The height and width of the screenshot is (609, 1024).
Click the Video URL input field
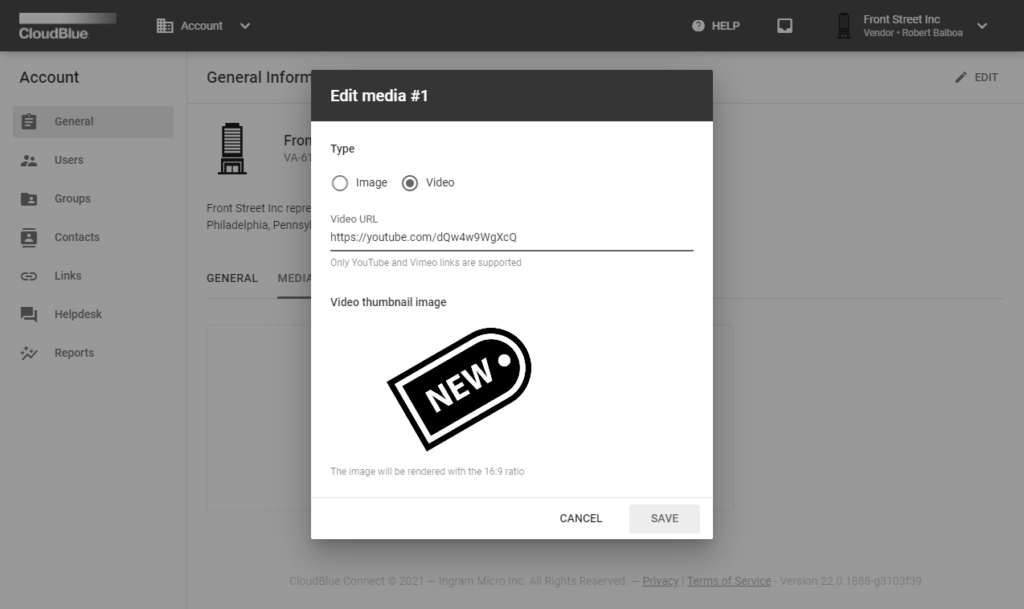click(x=511, y=238)
